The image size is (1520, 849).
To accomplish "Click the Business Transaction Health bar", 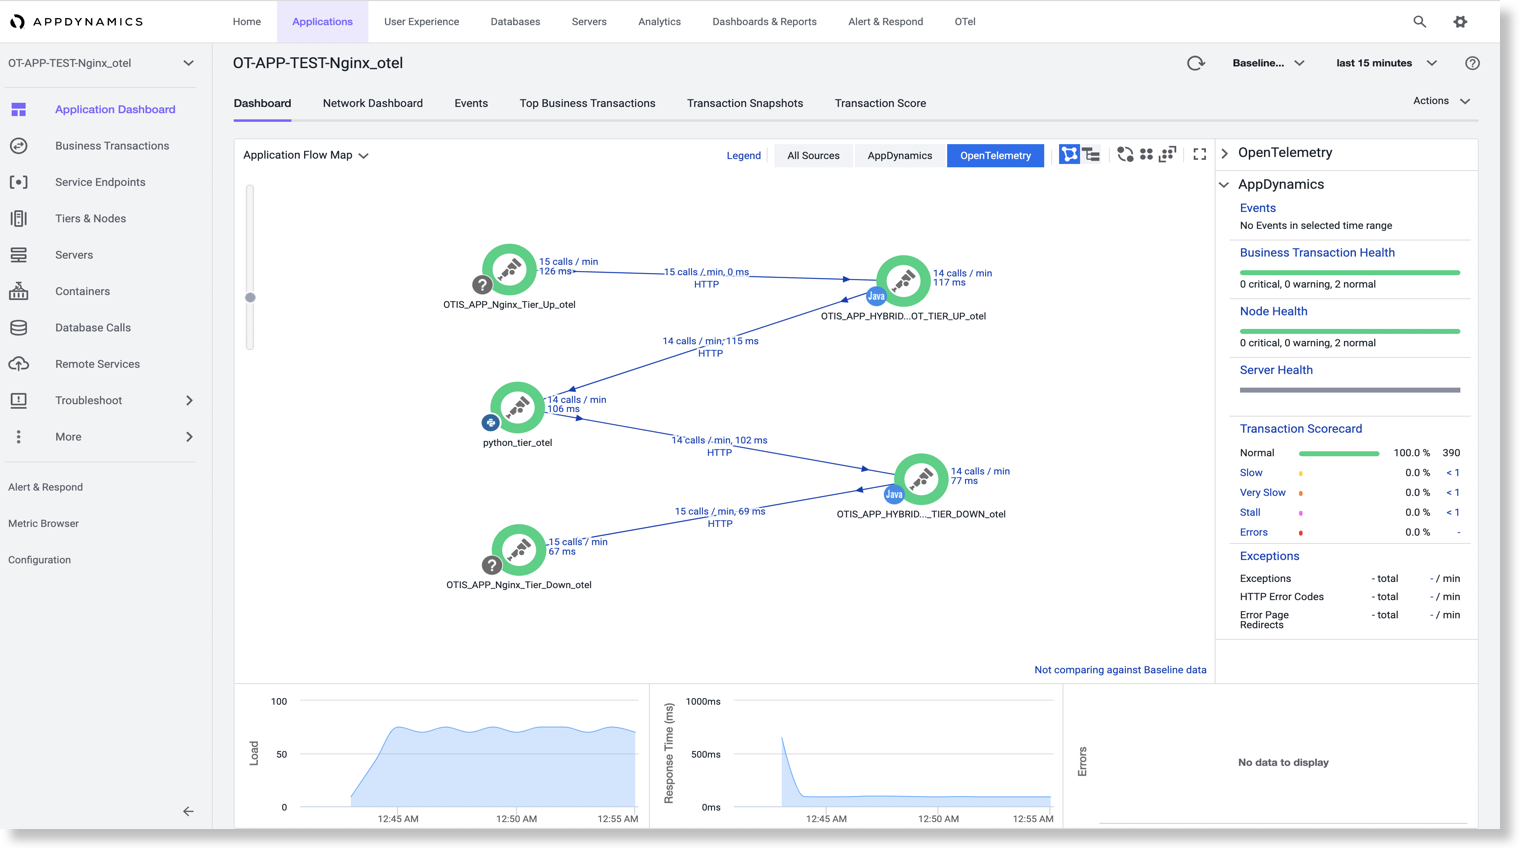I will pyautogui.click(x=1350, y=272).
